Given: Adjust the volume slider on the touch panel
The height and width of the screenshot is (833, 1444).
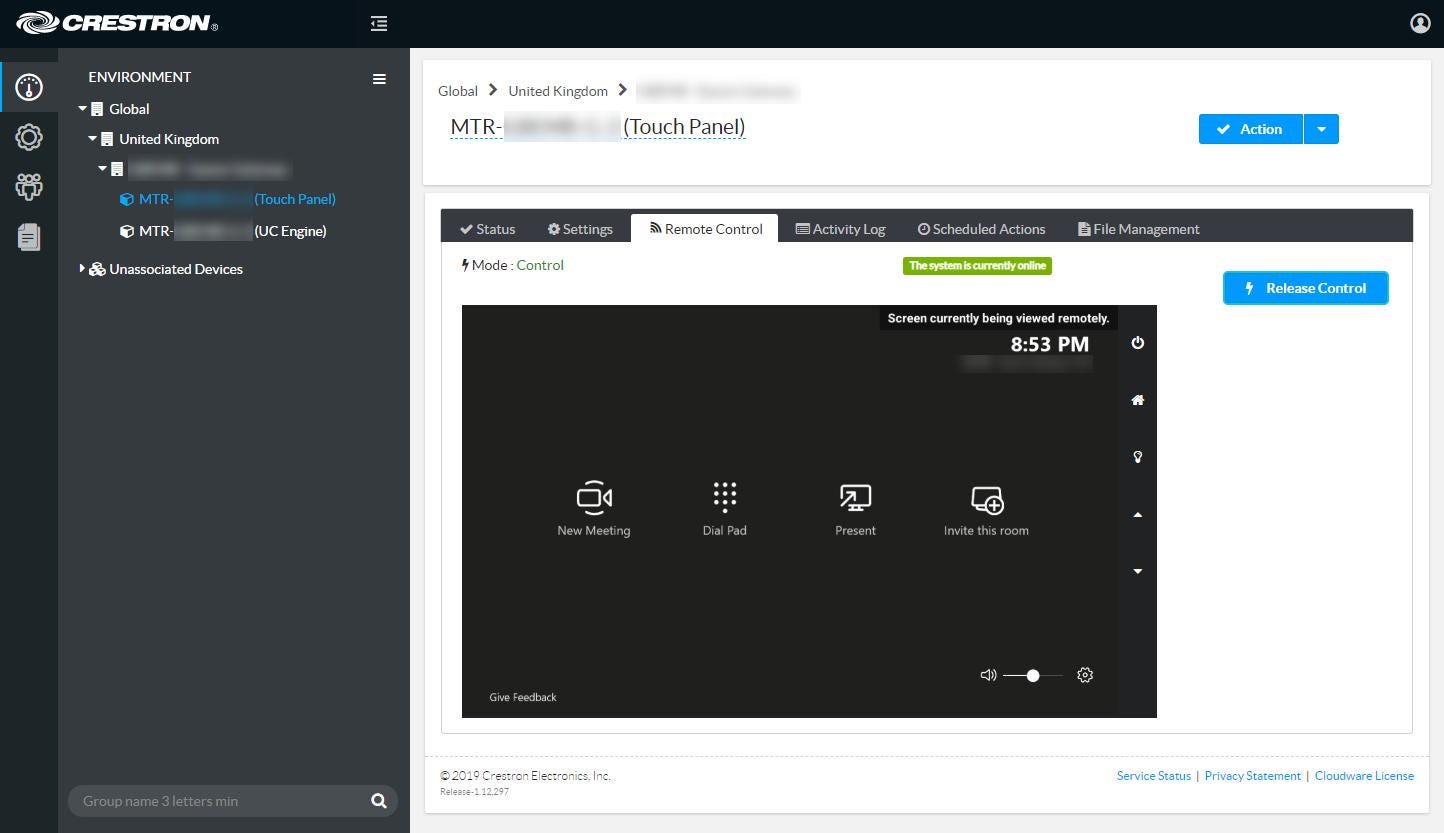Looking at the screenshot, I should [1033, 676].
